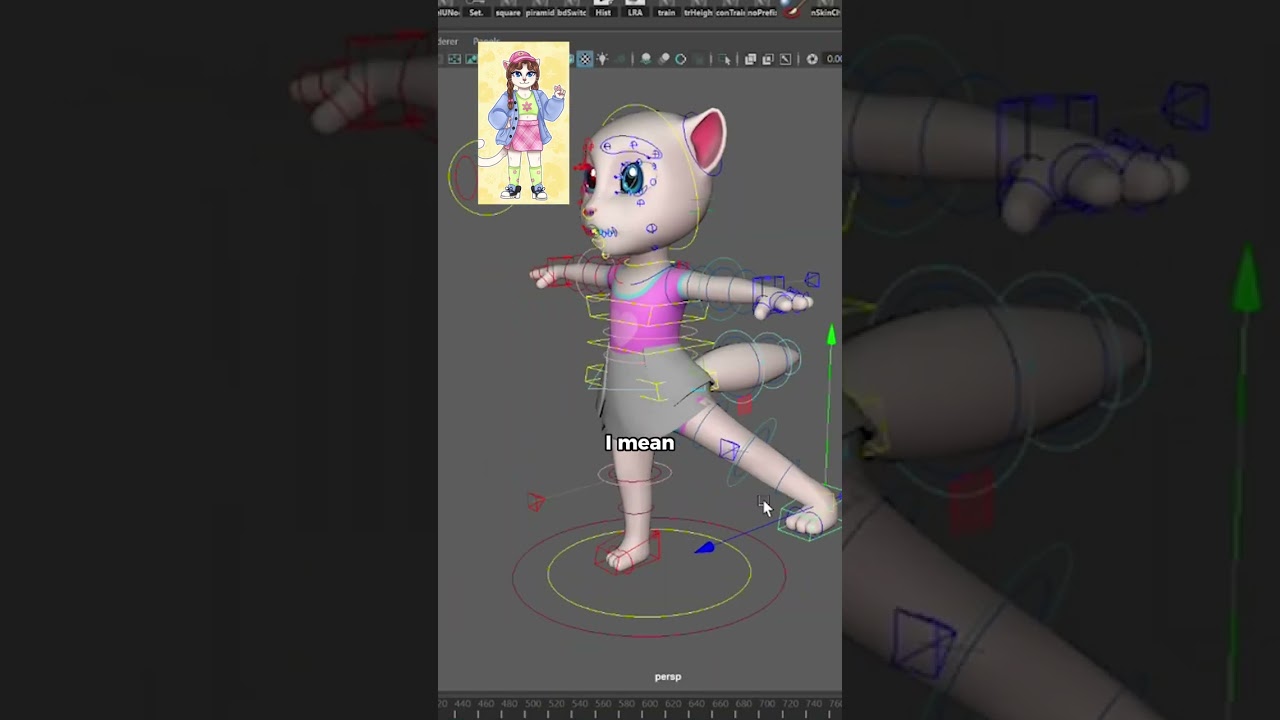Select the paint skin weights brush shelf icon
Viewport: 1280px width, 720px height.
coord(793,8)
